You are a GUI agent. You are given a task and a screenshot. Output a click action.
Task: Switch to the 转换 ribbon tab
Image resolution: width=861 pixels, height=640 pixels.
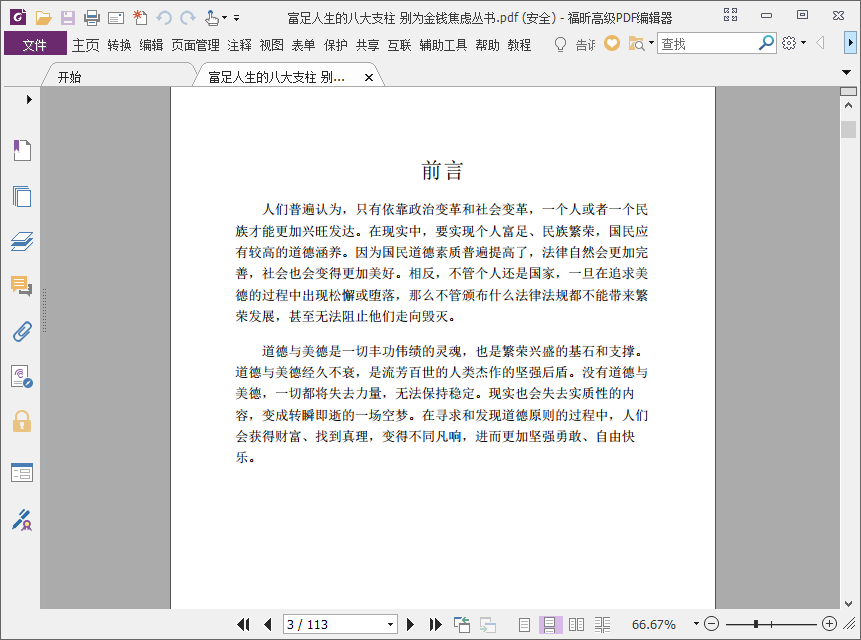[119, 45]
